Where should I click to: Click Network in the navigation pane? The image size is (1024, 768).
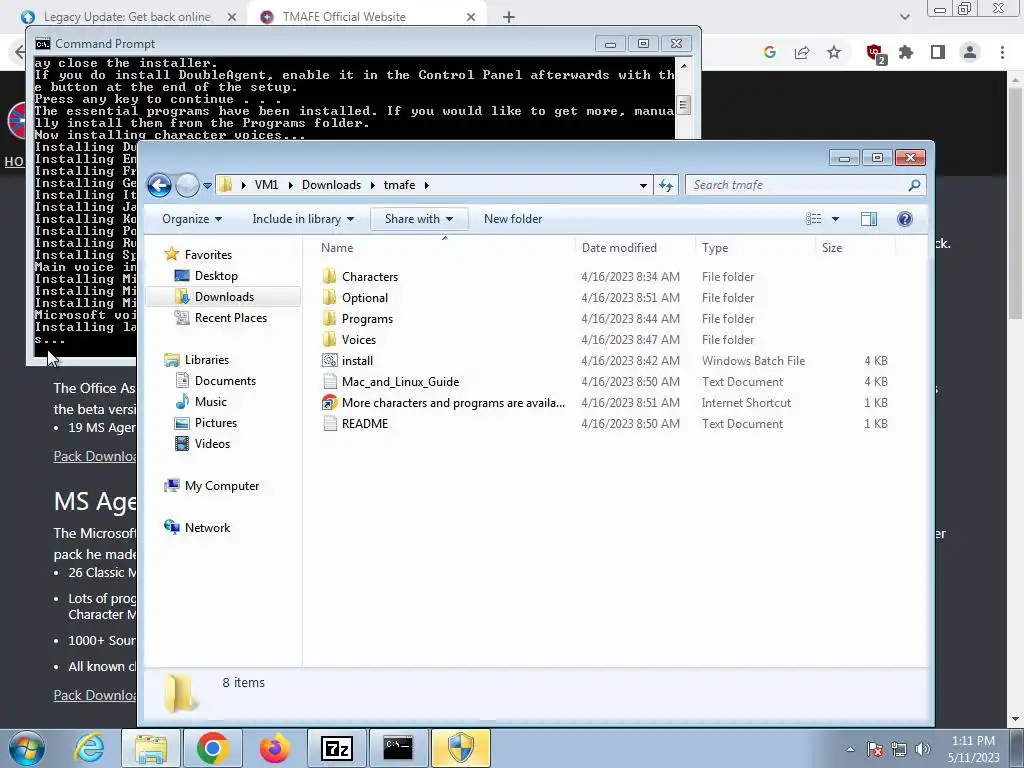point(207,527)
